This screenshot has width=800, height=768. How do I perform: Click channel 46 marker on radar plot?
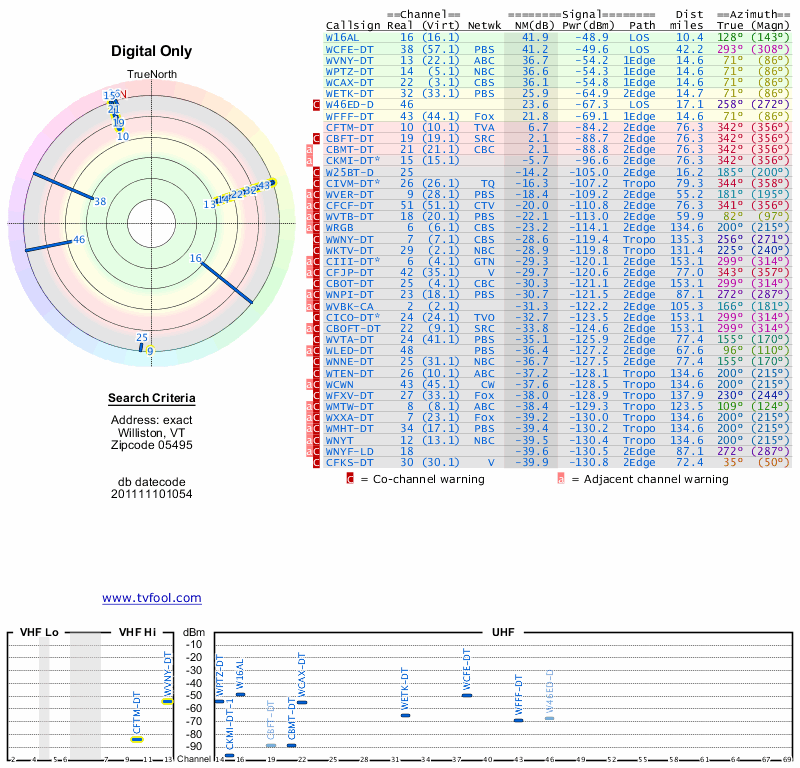[x=79, y=239]
